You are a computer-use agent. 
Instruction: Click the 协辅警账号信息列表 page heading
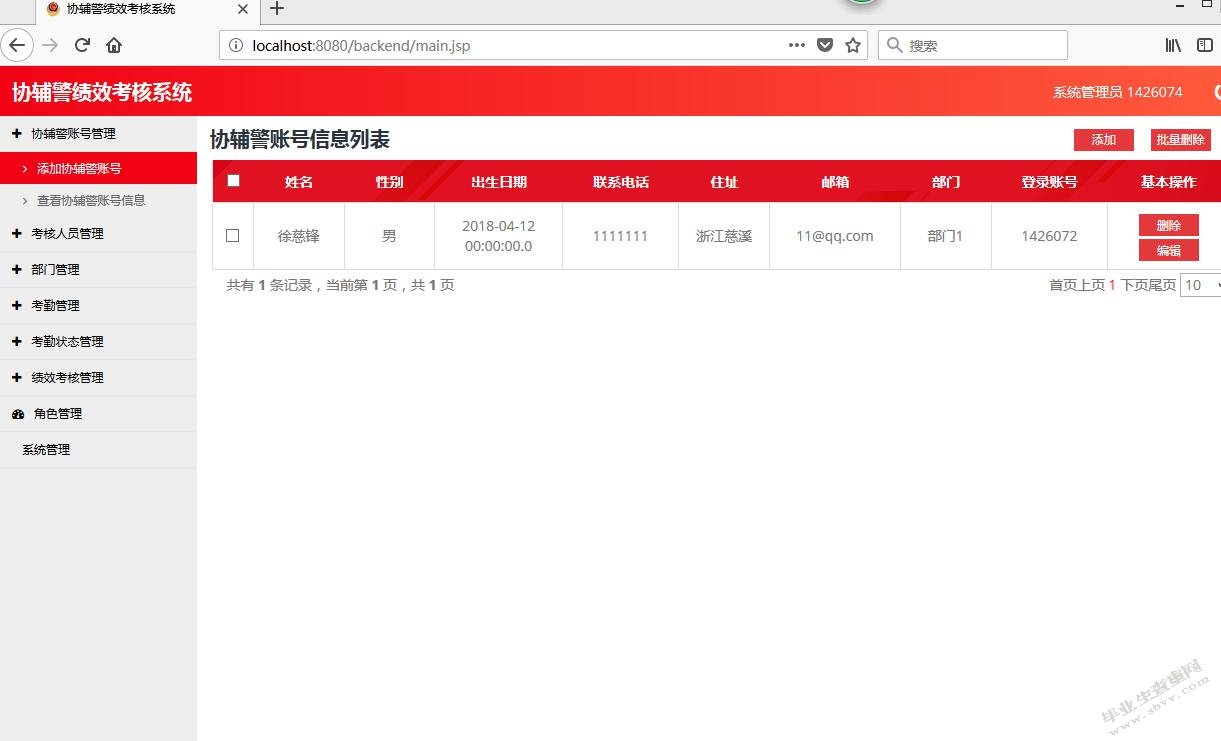pyautogui.click(x=300, y=140)
